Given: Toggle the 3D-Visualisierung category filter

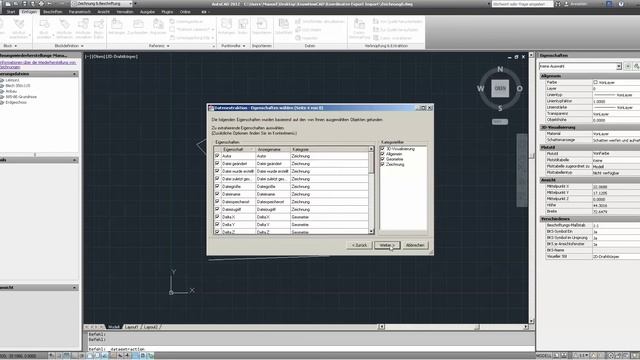Looking at the screenshot, I should (382, 149).
